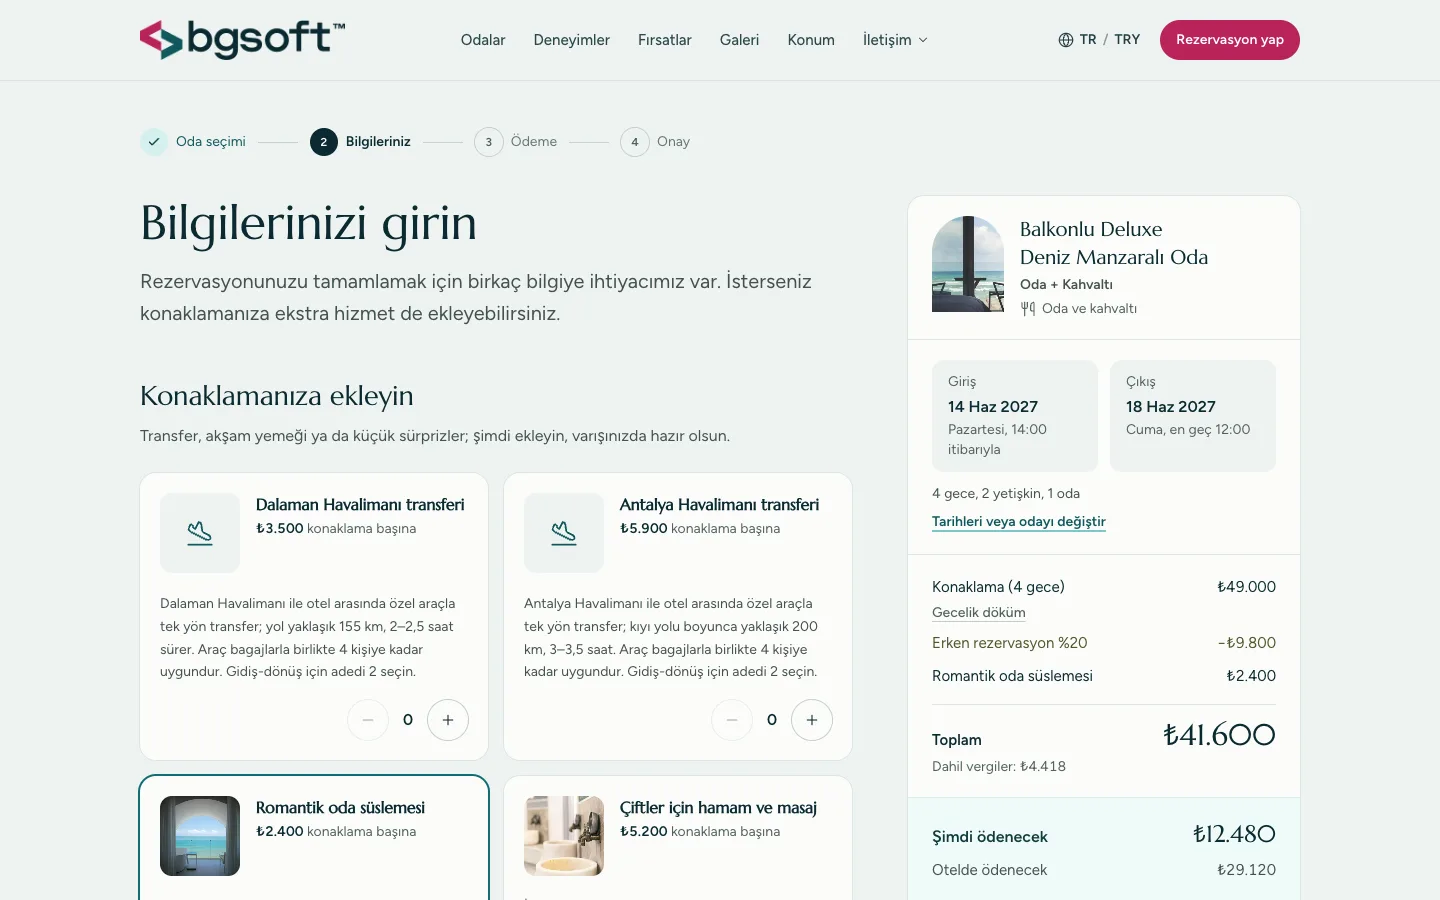1440x900 pixels.
Task: Select step 3 Ödeme
Action: point(516,142)
